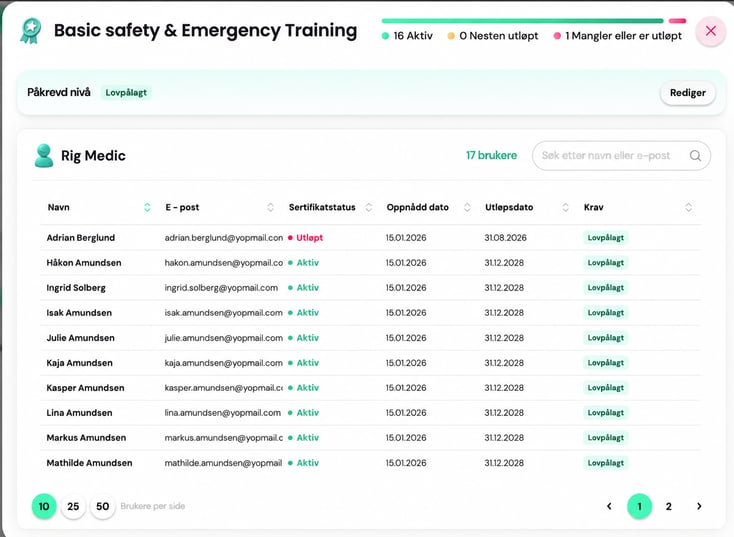Click Adrian's expiry date 31.08.2026

506,237
